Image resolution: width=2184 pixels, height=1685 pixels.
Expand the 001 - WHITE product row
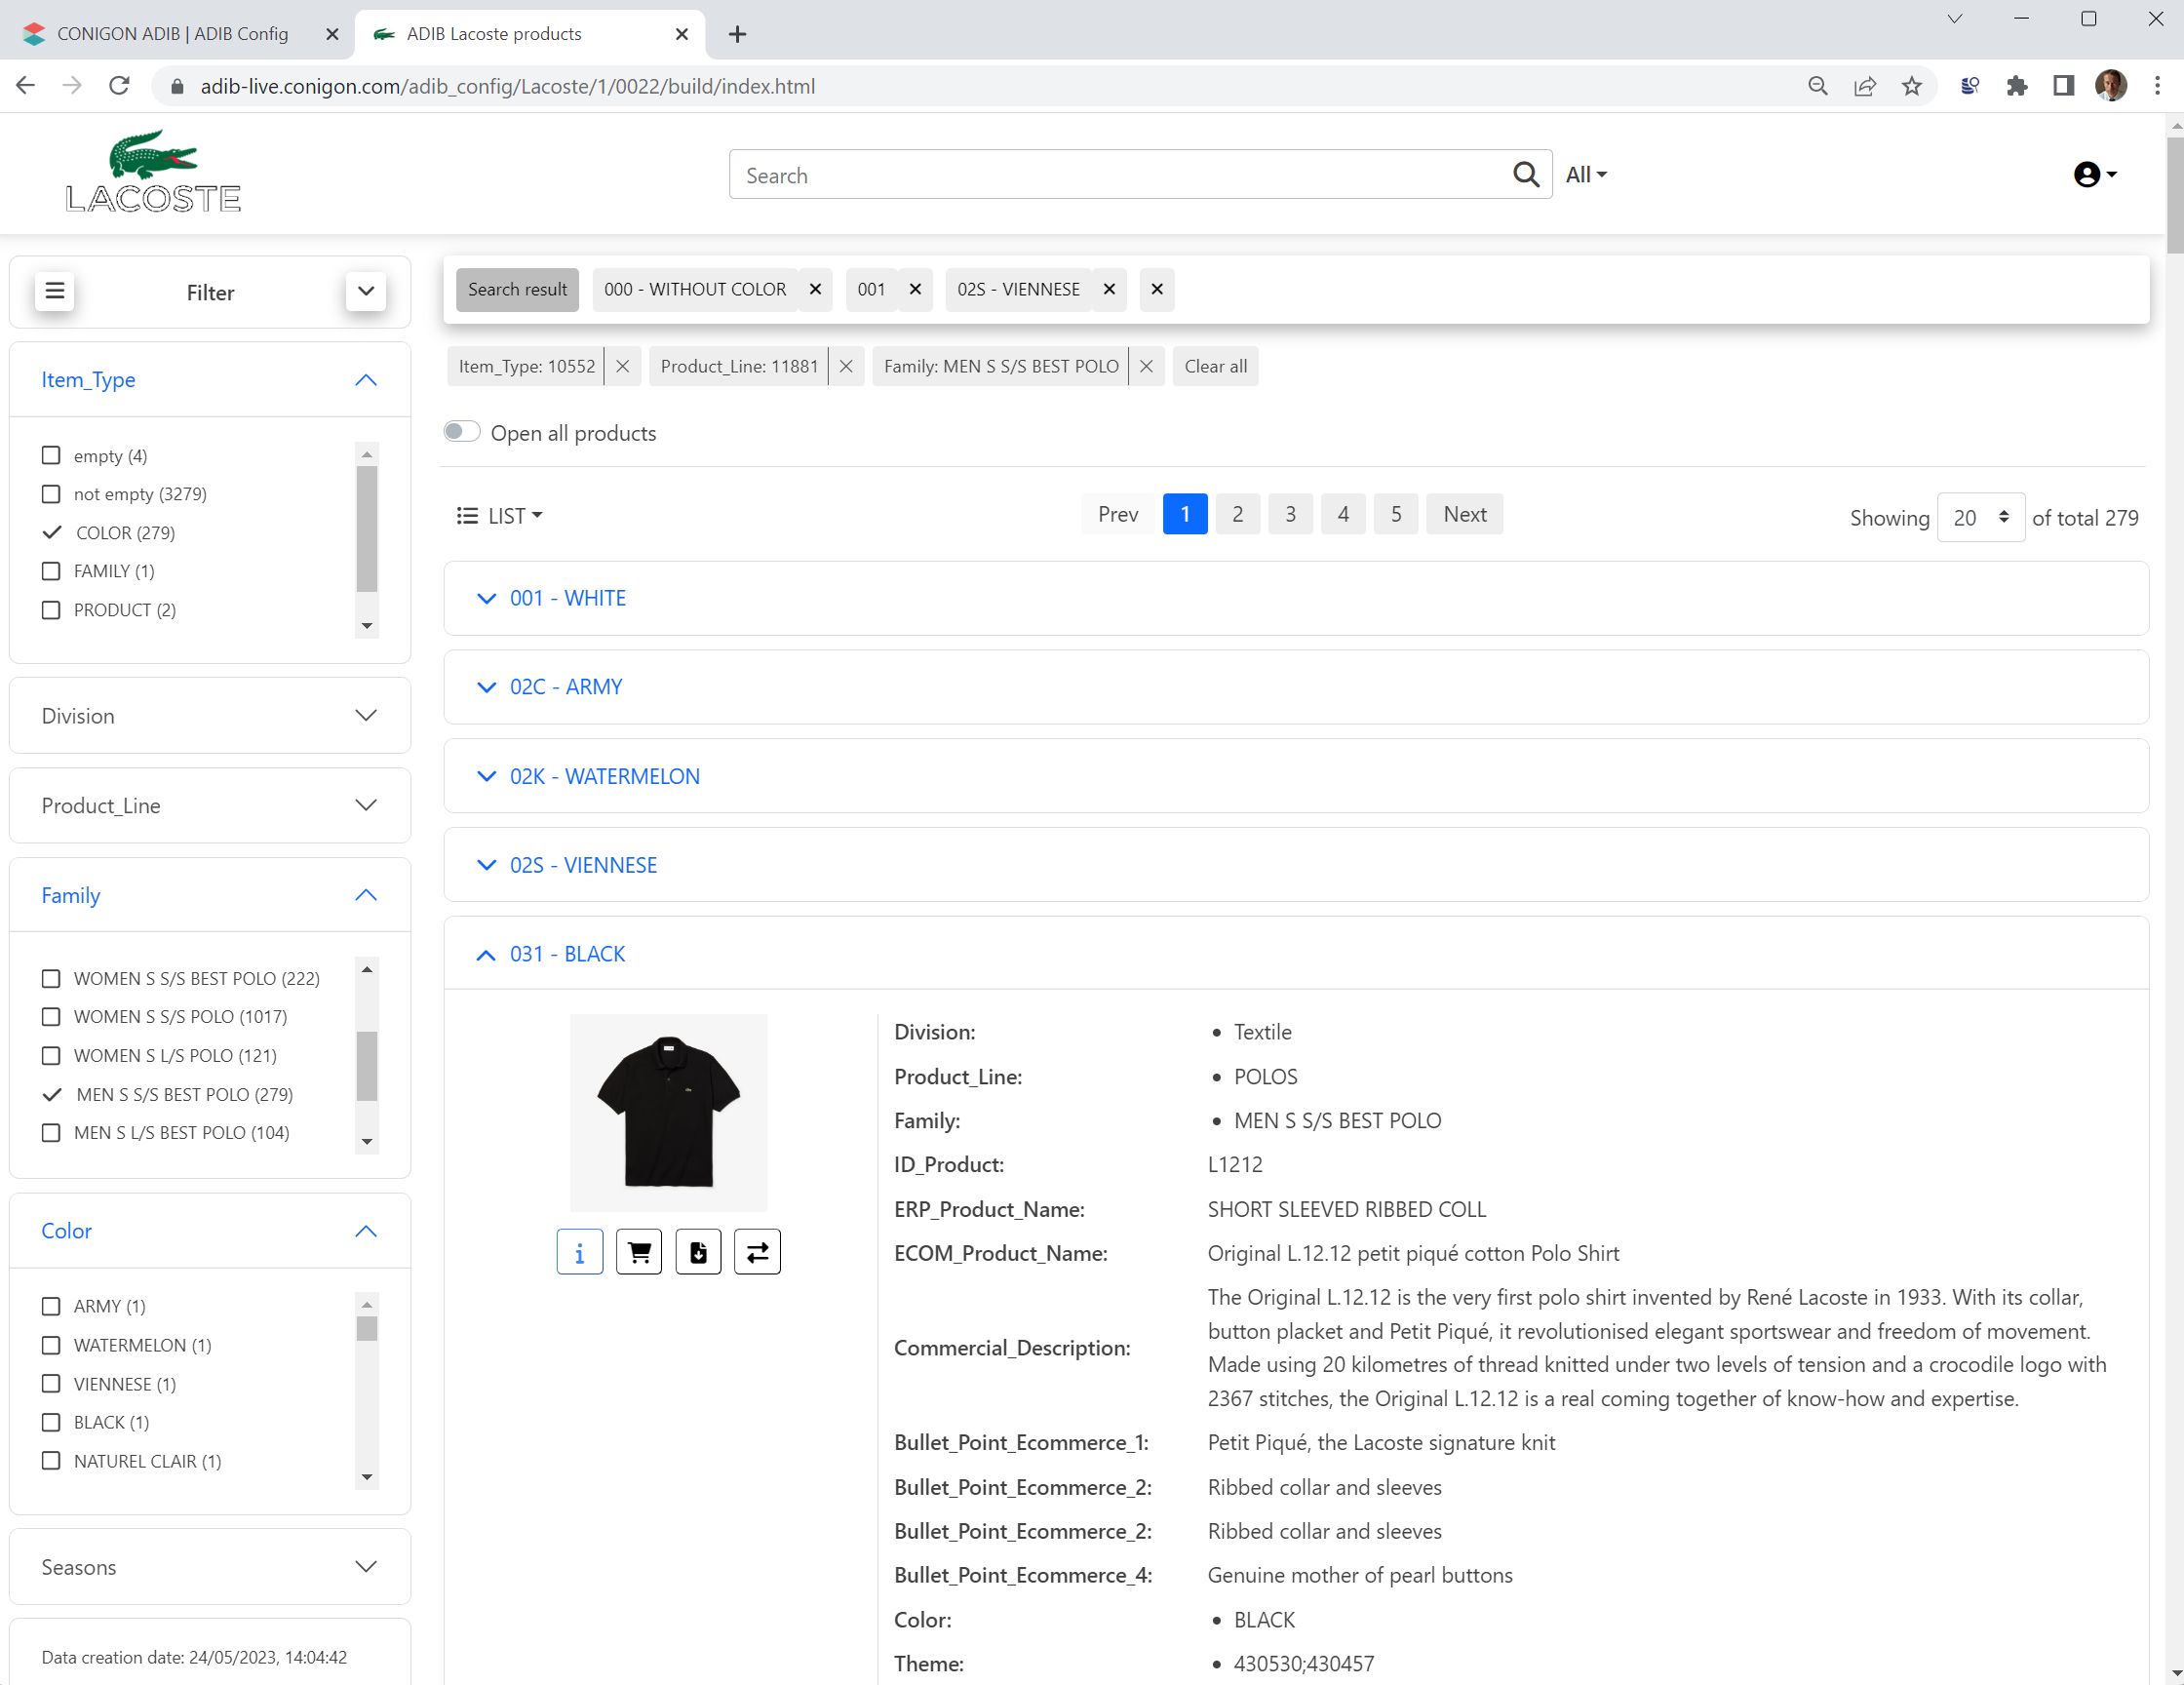tap(1296, 598)
